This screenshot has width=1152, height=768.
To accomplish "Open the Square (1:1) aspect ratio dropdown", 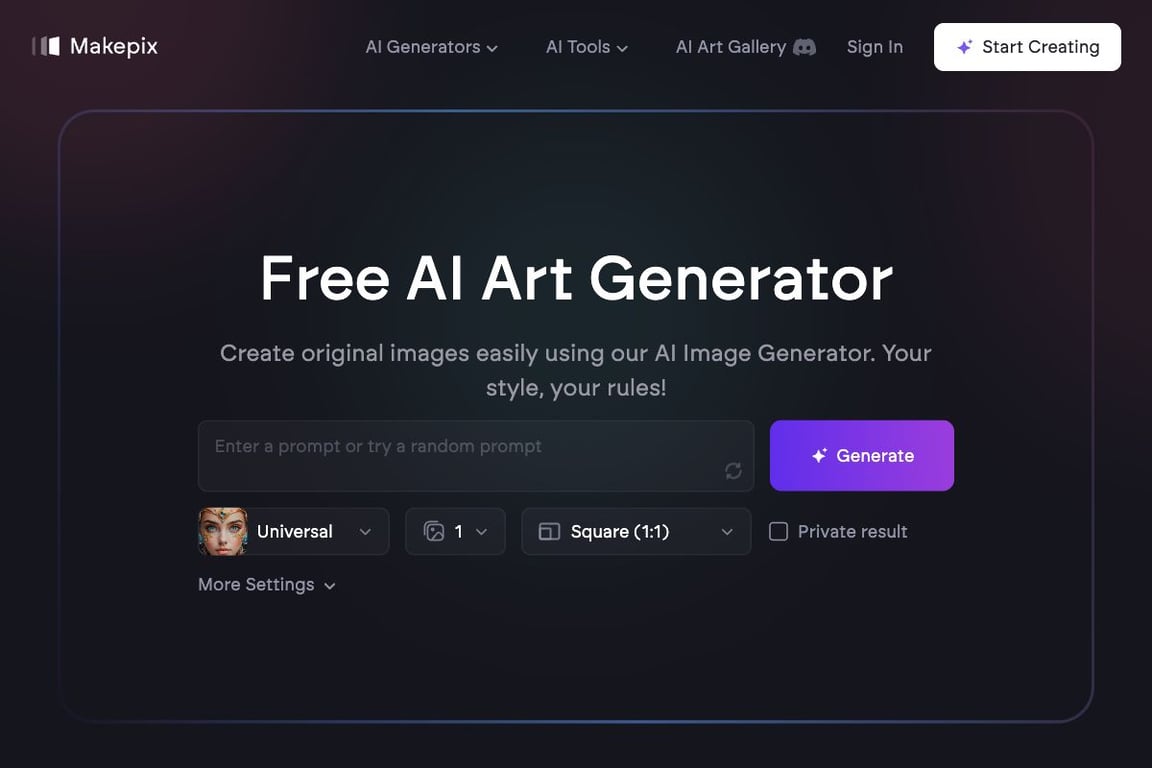I will pos(636,531).
